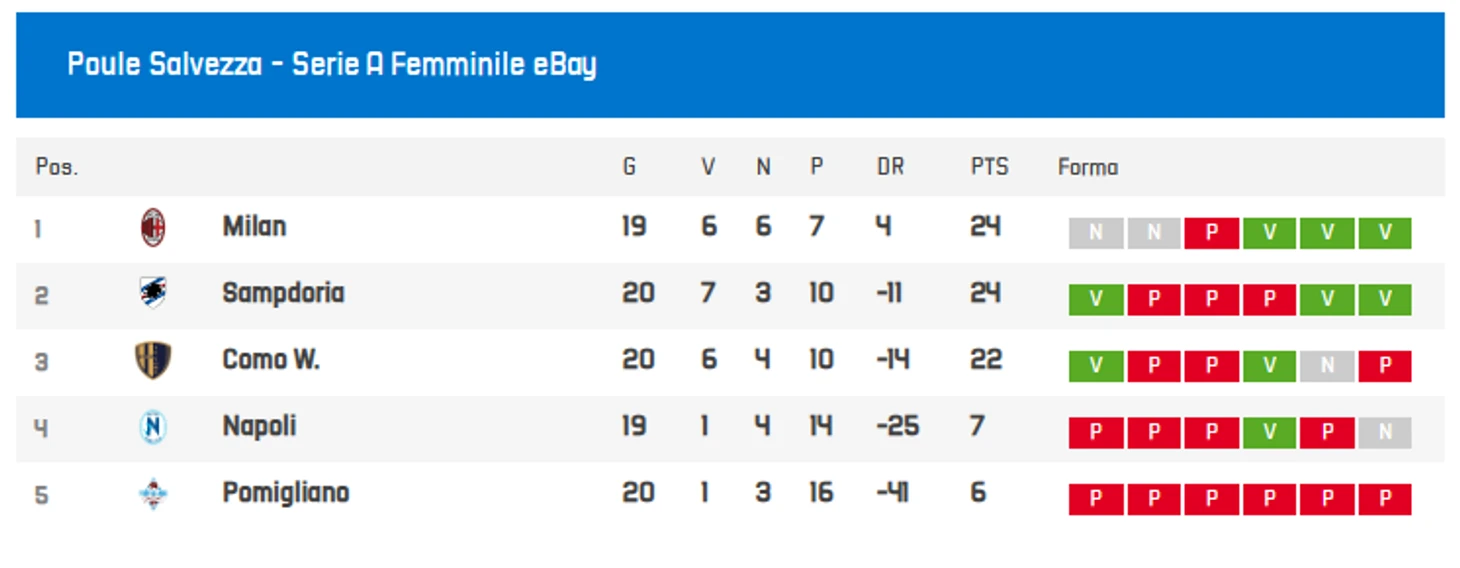This screenshot has width=1460, height=568.
Task: Click the Poule Salvezza title banner
Action: point(730,65)
